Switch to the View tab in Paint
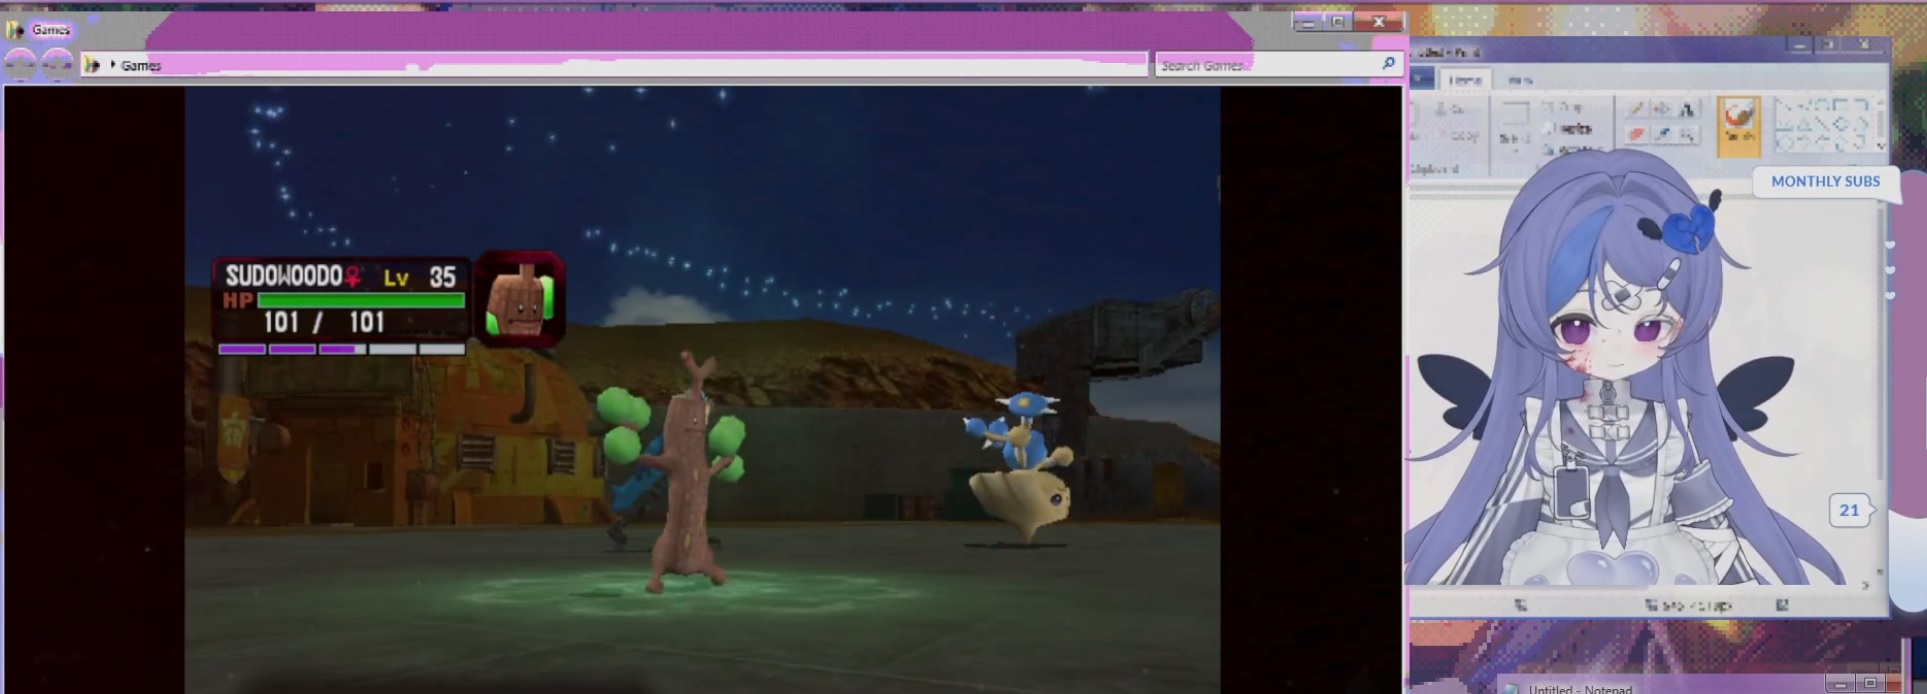Image resolution: width=1927 pixels, height=694 pixels. tap(1520, 80)
